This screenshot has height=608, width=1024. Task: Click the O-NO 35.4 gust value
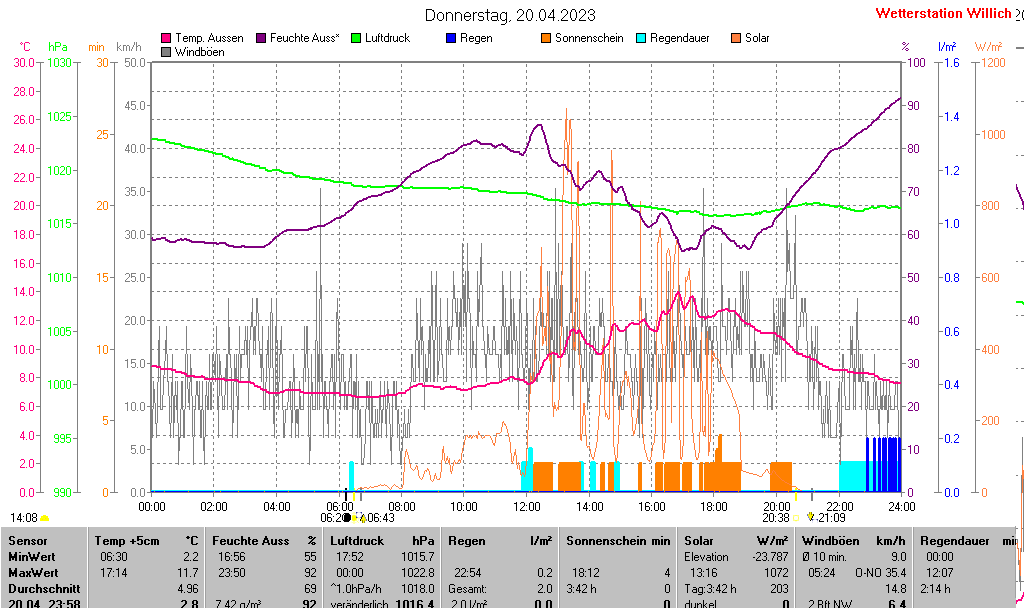click(881, 573)
